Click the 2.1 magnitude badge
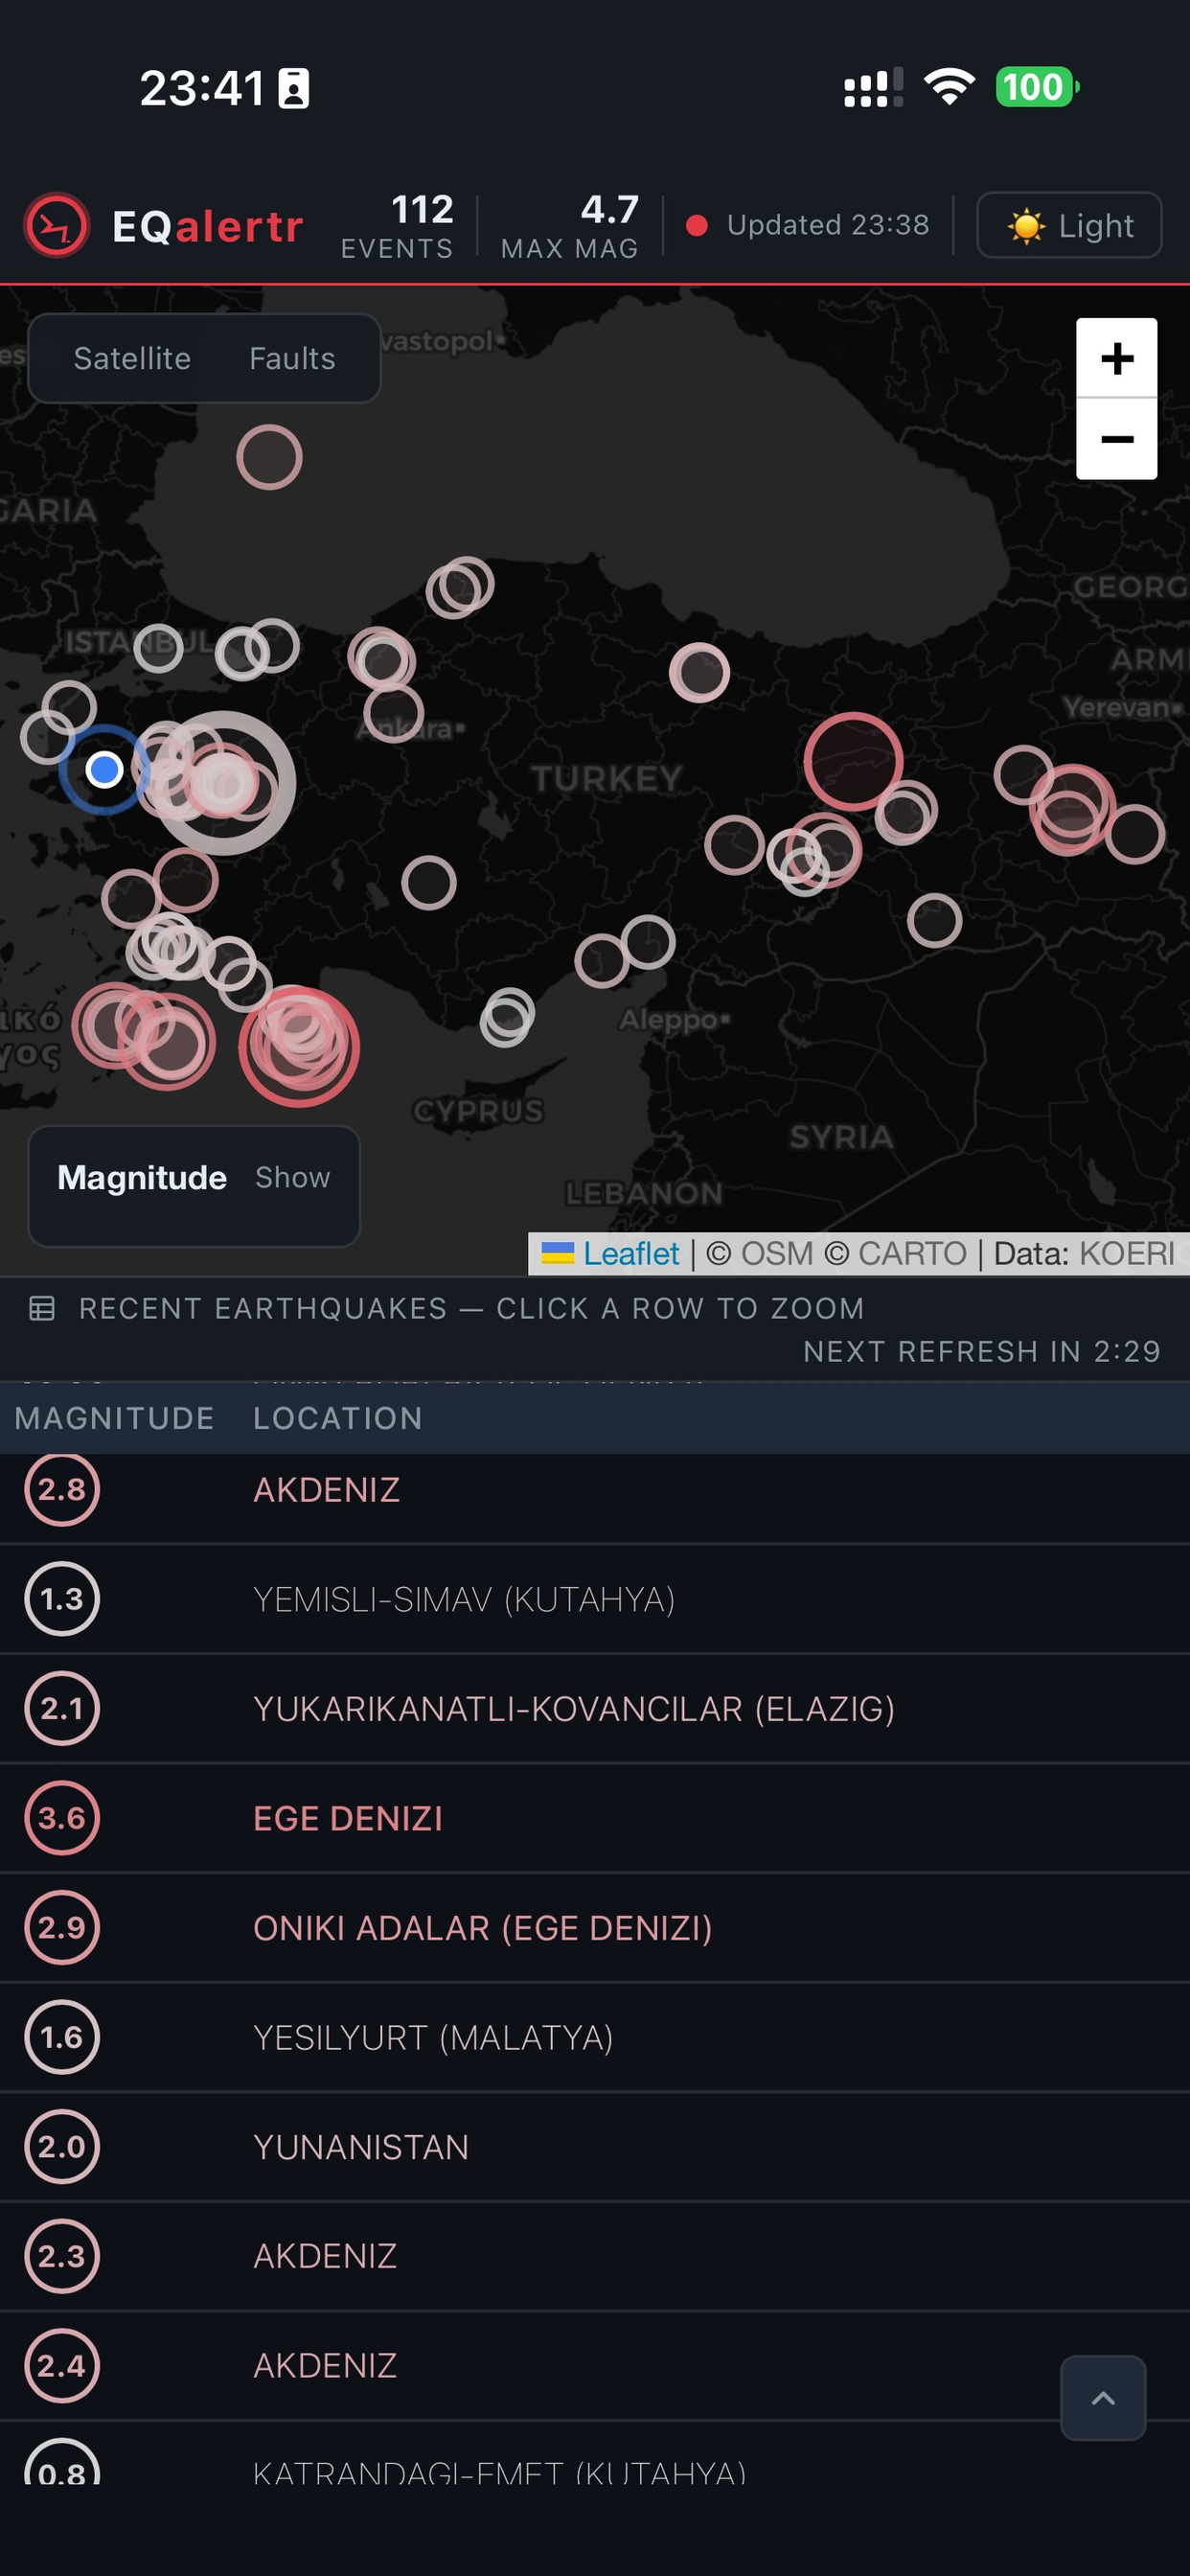Viewport: 1190px width, 2576px height. pyautogui.click(x=62, y=1708)
